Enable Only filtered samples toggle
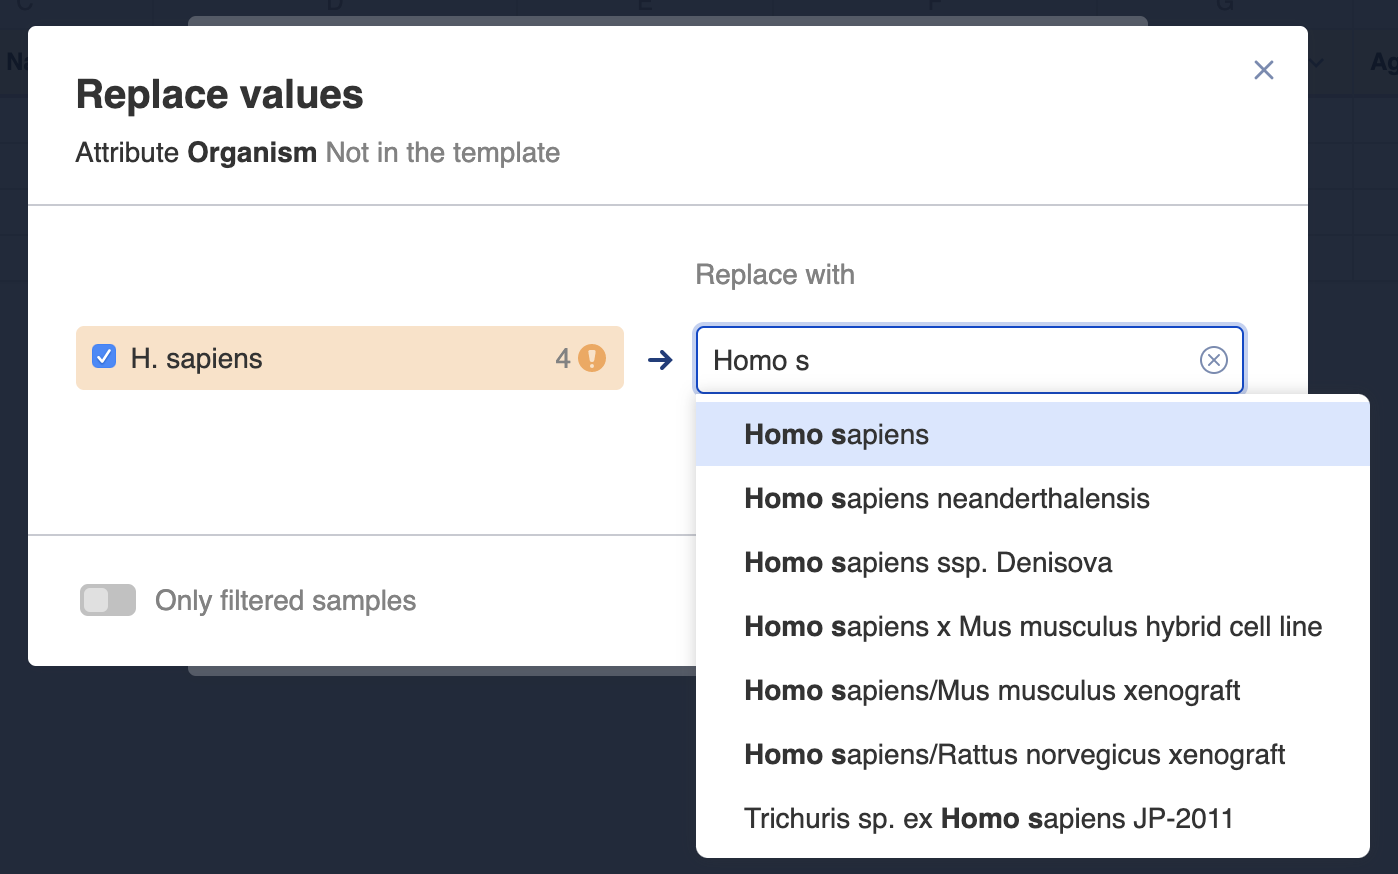This screenshot has height=874, width=1398. [x=108, y=600]
